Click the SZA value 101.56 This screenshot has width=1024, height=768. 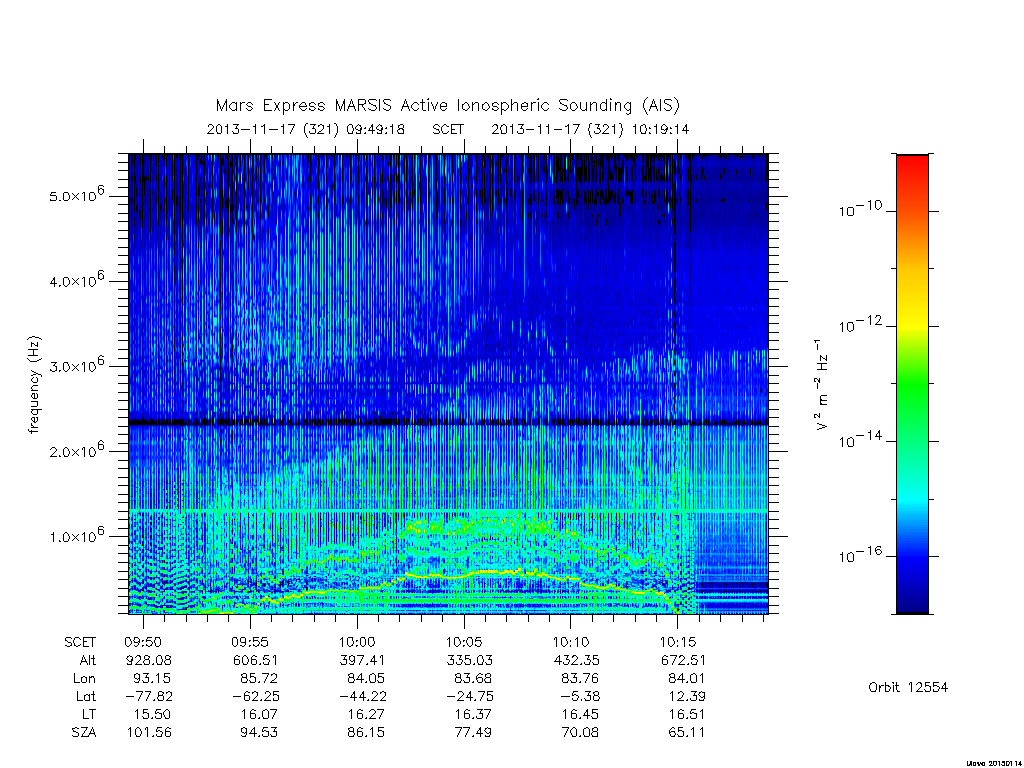[149, 732]
